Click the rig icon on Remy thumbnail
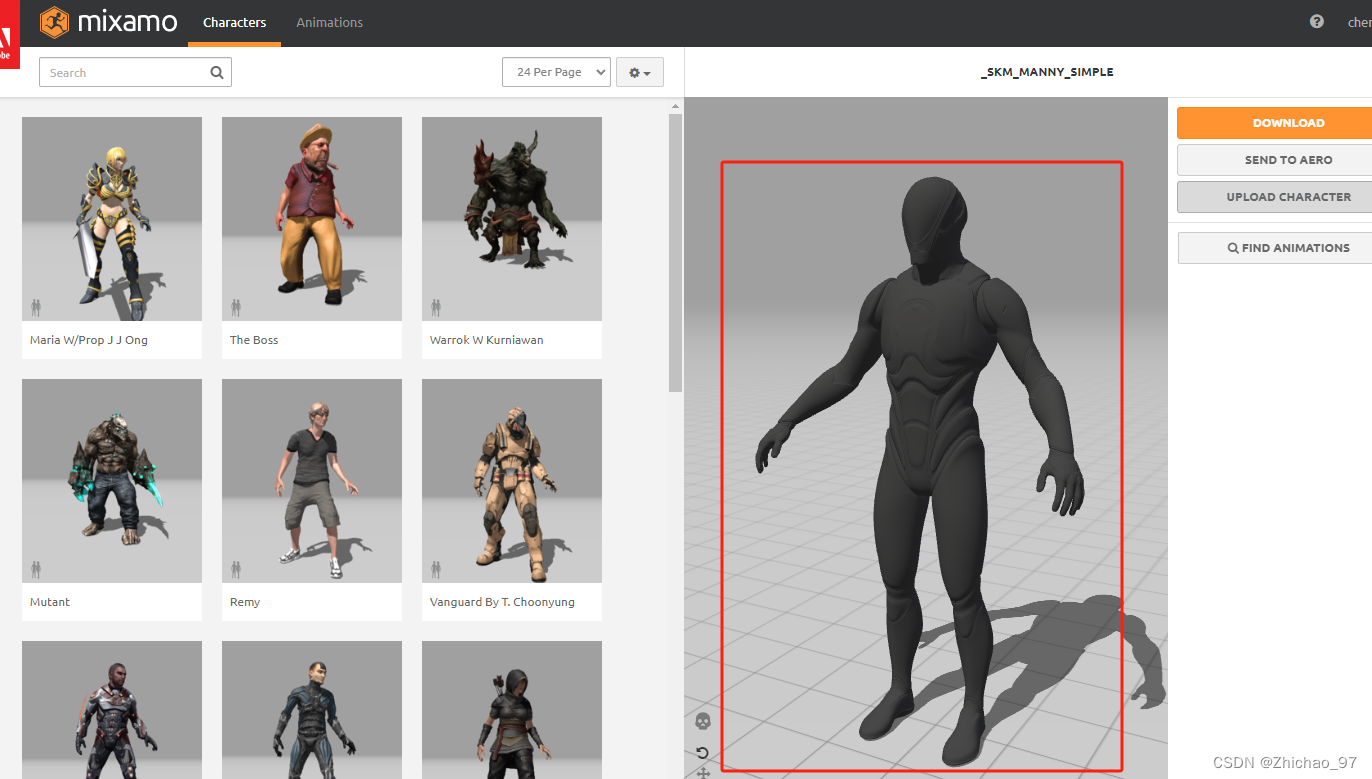Viewport: 1372px width, 779px height. click(x=236, y=569)
